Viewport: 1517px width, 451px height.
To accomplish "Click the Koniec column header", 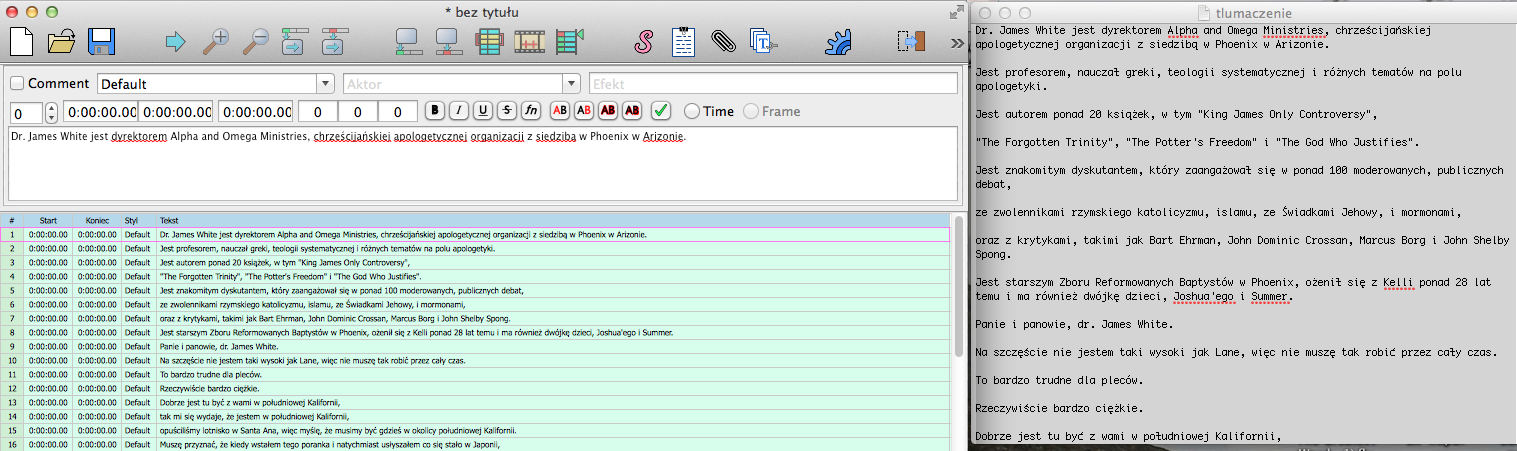I will click(x=97, y=220).
